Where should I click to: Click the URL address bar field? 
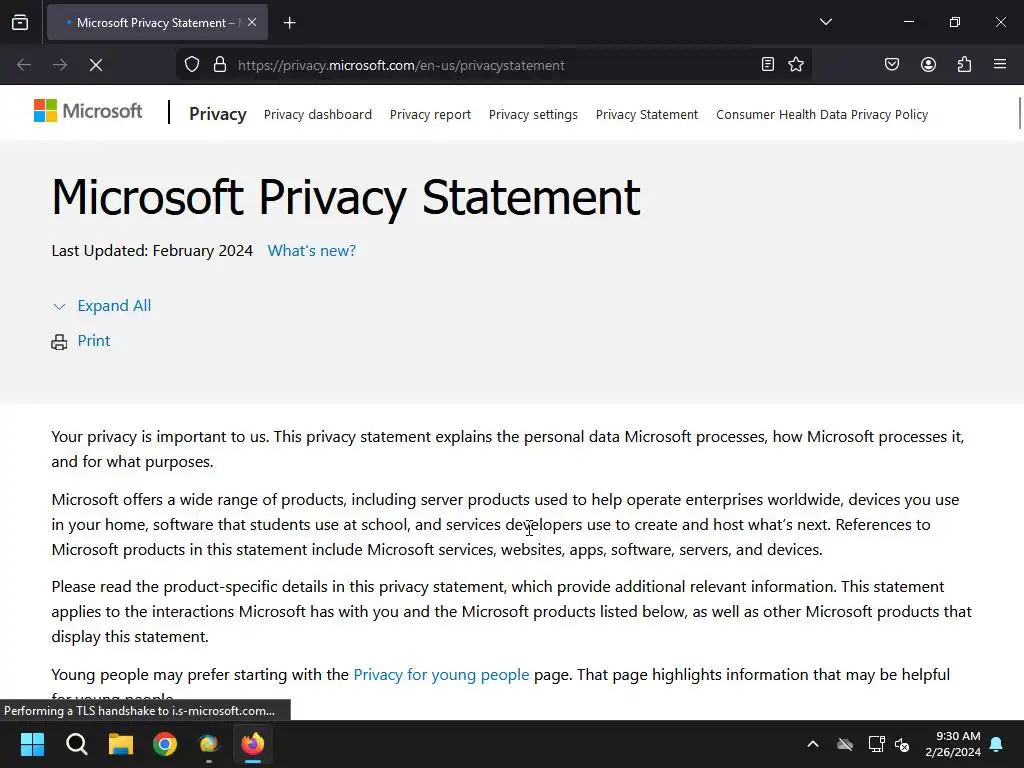(490, 65)
